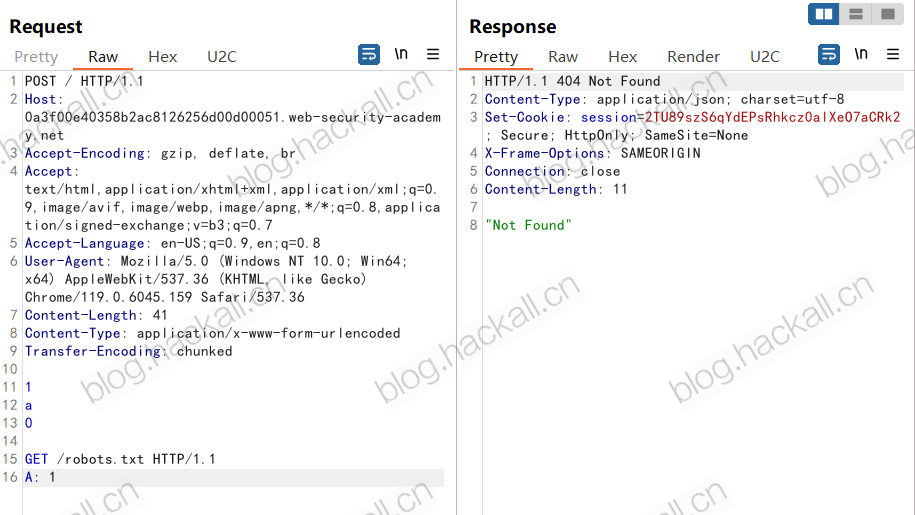Viewport: 915px width, 515px height.
Task: Place cursor on the GET /robots.txt line
Action: (120, 459)
